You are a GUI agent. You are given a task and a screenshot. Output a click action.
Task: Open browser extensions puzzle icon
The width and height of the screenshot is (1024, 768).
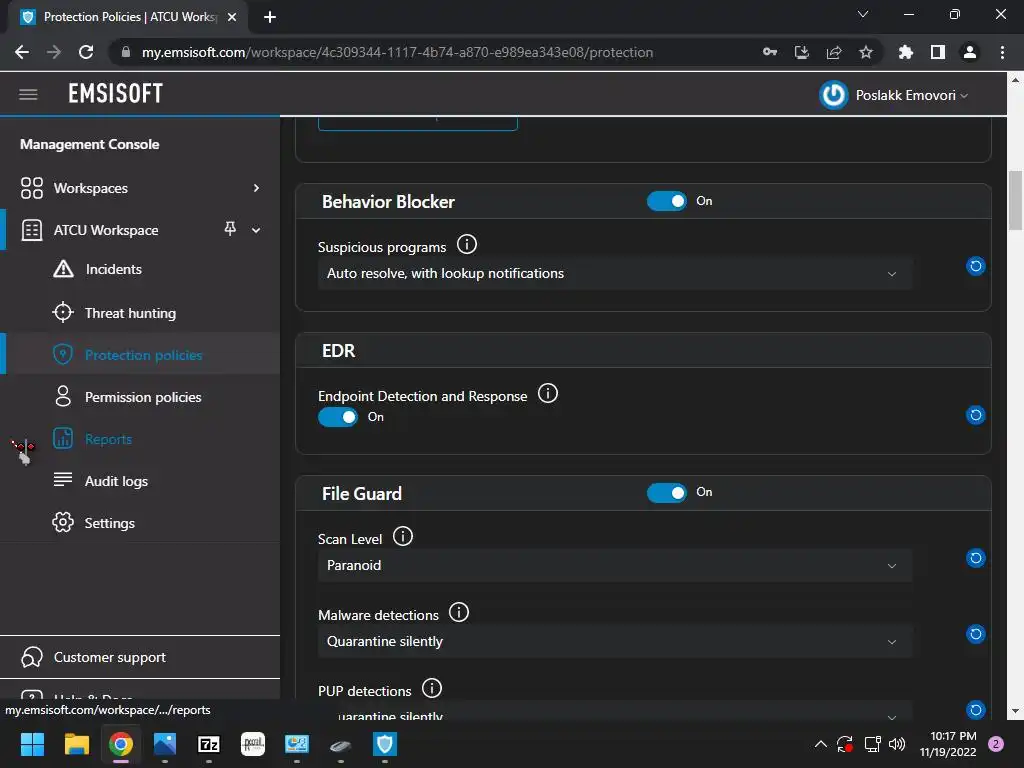[905, 52]
